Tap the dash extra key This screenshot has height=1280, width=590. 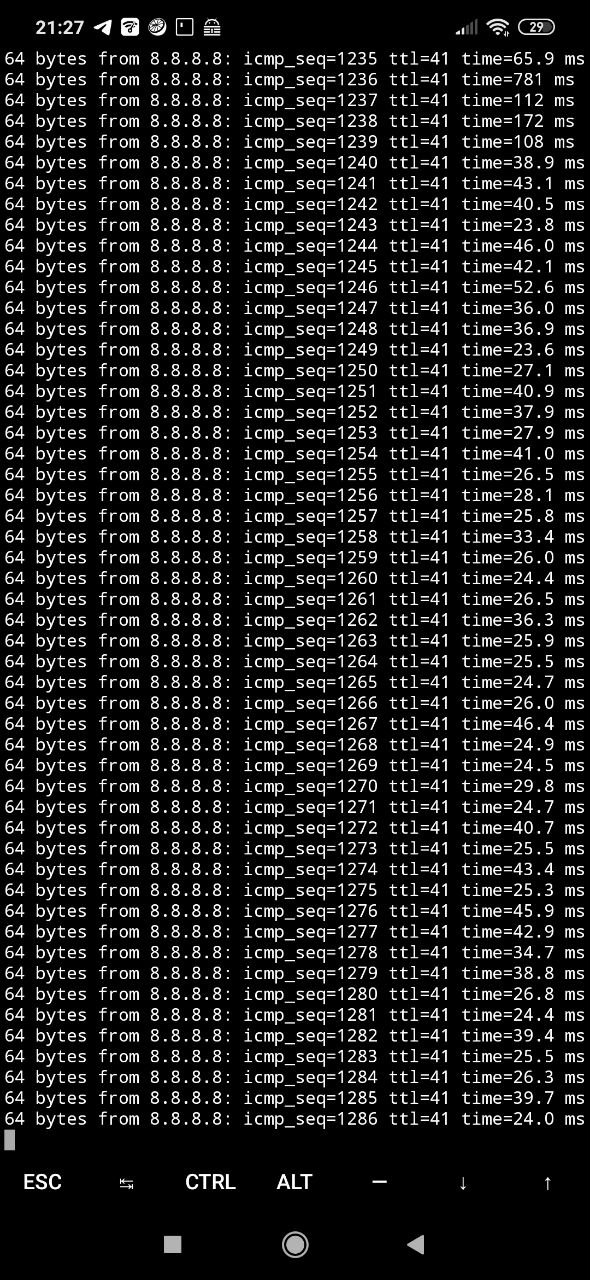pos(379,1182)
